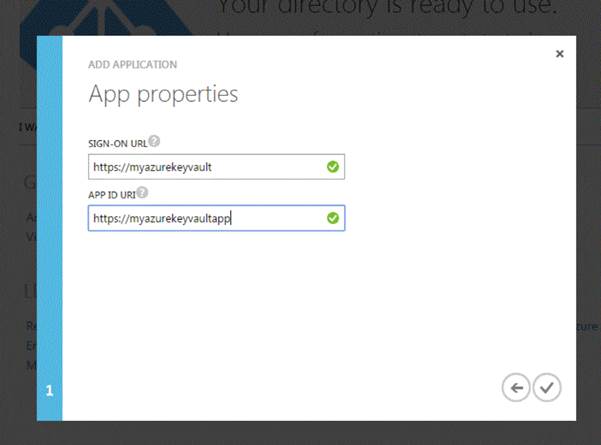
Task: Close the Add Application dialog
Action: (560, 54)
